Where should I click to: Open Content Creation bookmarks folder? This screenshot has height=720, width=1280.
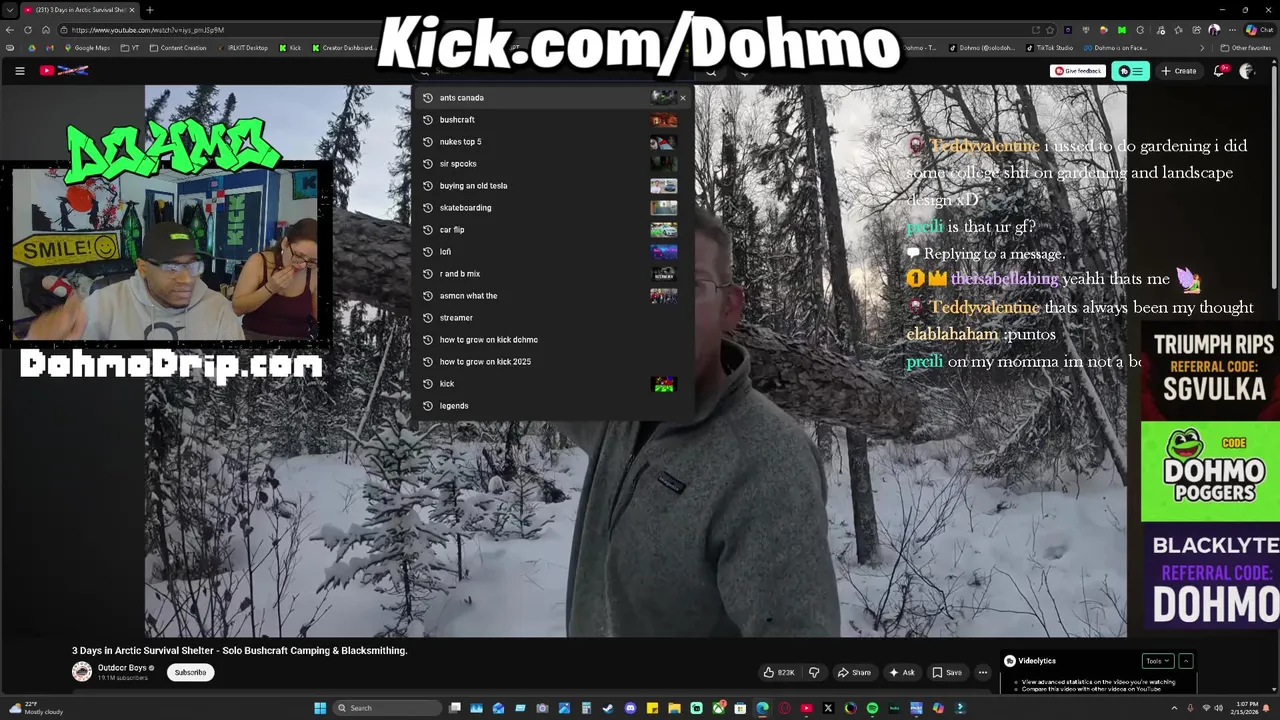(x=178, y=48)
